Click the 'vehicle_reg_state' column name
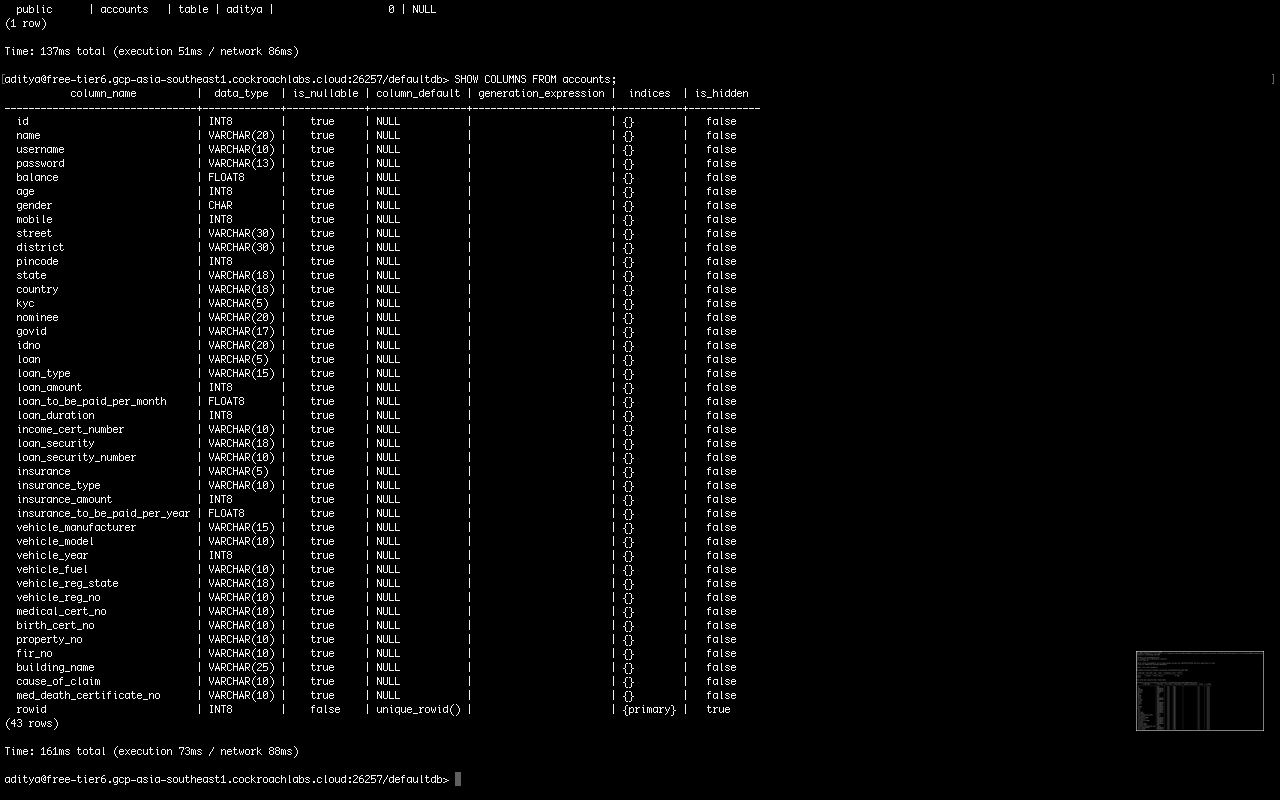 (x=67, y=583)
